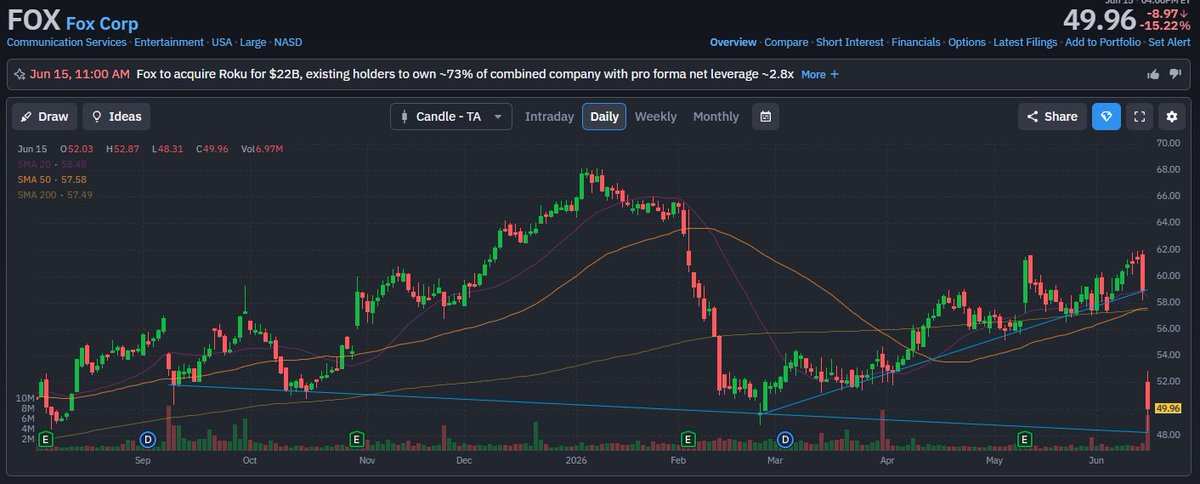The width and height of the screenshot is (1200, 484).
Task: Click the earnings marker in mid May
Action: tap(1025, 439)
